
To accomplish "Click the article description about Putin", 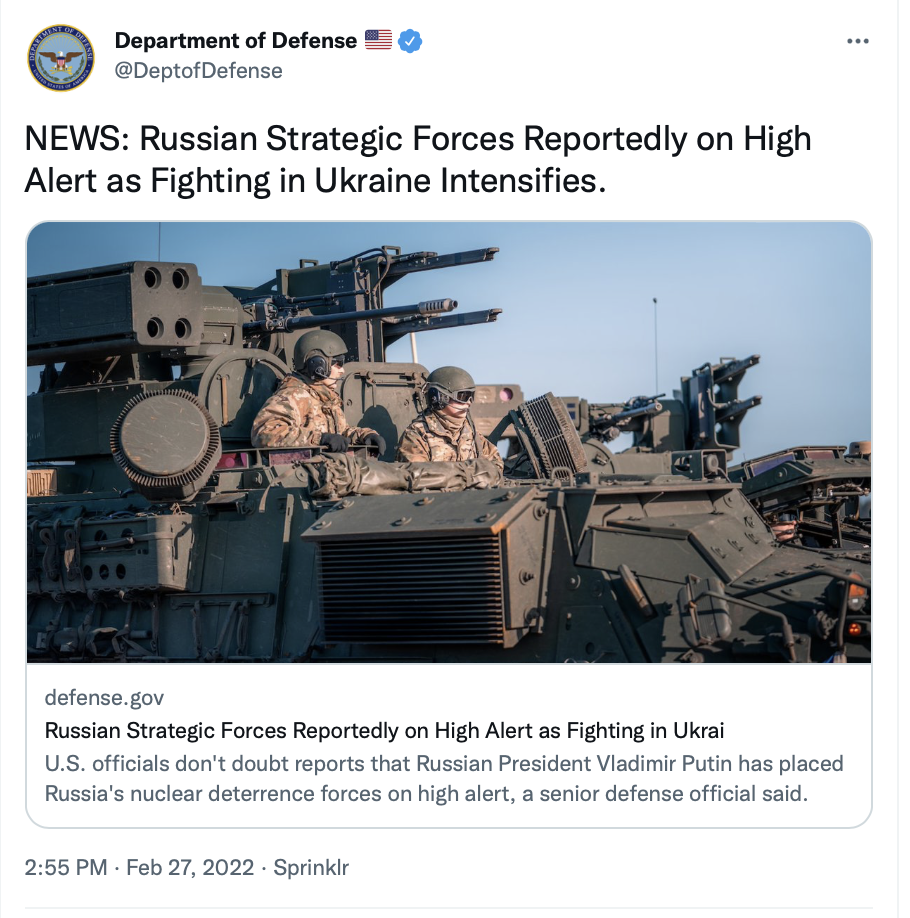I will tap(444, 779).
